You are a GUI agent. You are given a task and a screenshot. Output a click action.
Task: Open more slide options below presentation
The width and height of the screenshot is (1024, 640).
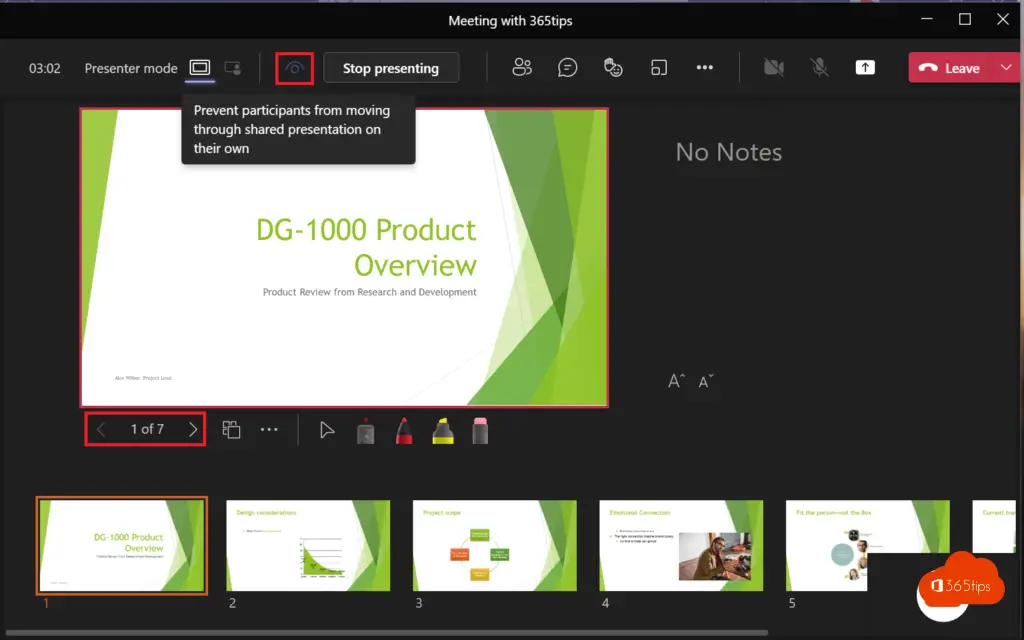pyautogui.click(x=269, y=430)
